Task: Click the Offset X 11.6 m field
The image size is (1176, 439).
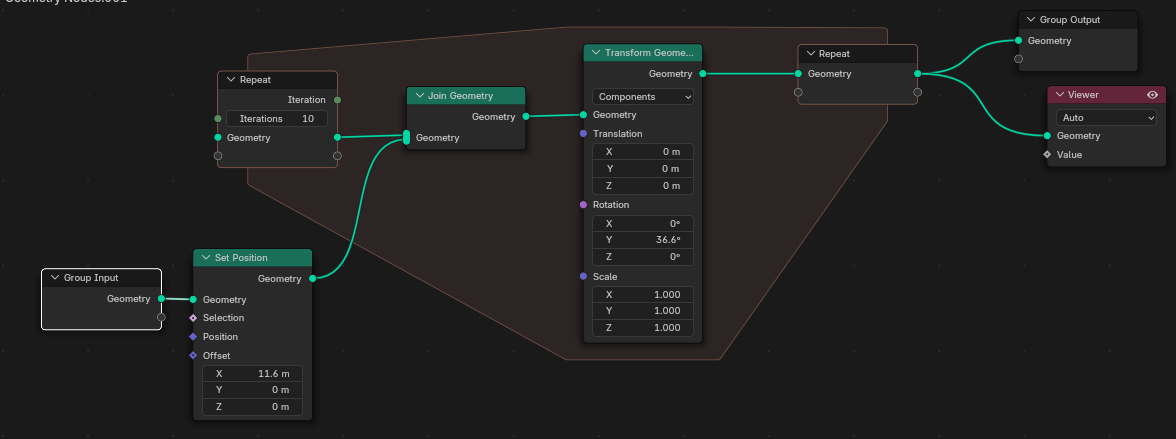Action: click(253, 374)
